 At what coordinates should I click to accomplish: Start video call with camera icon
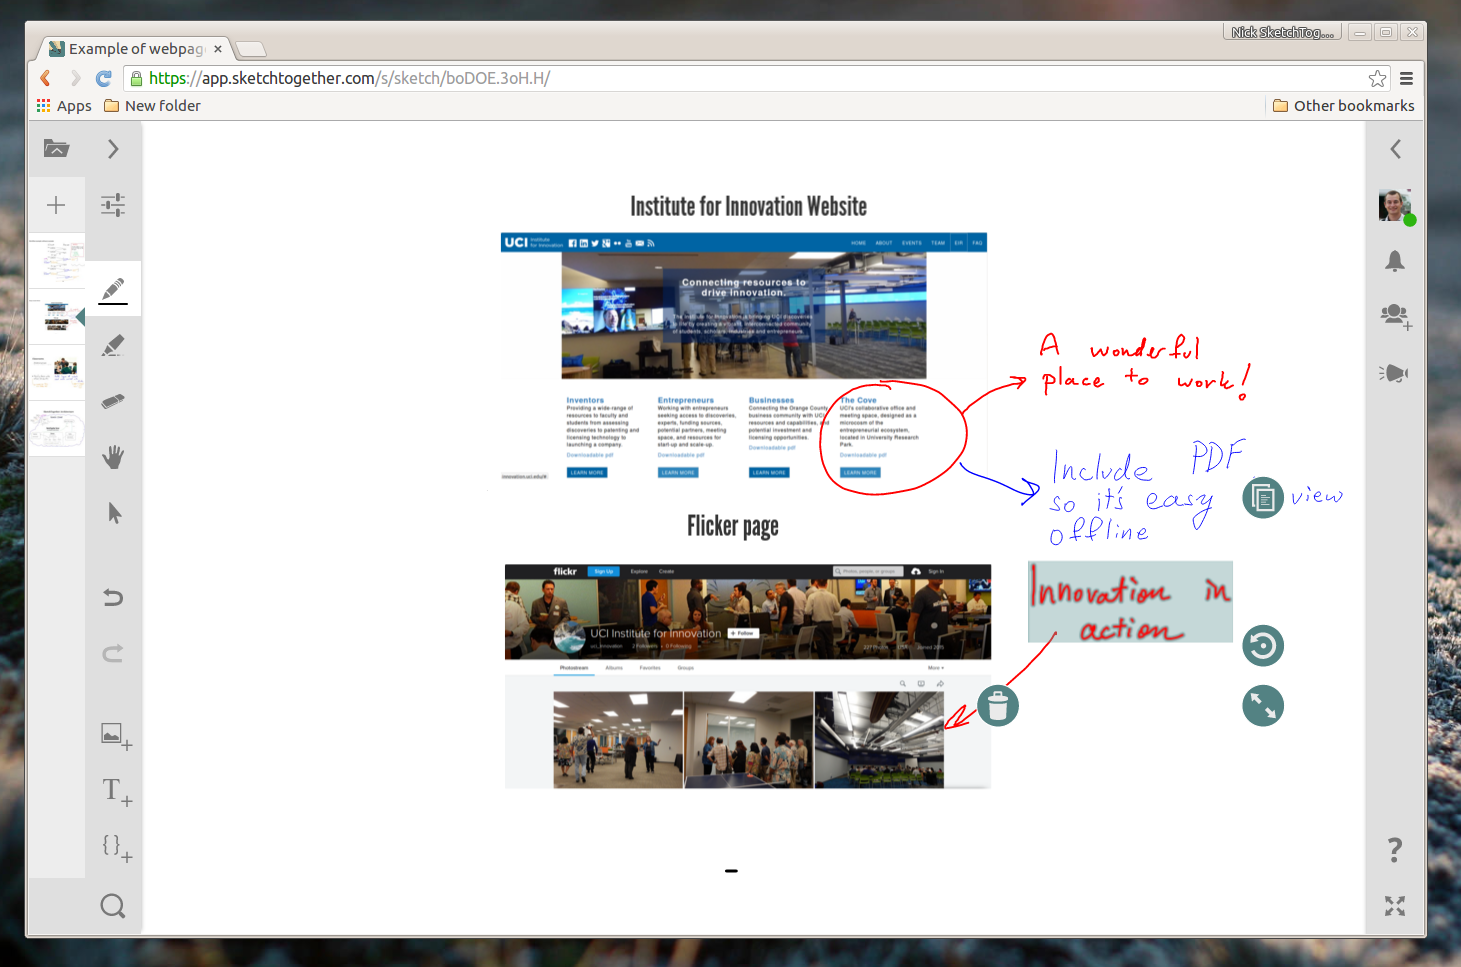click(x=1394, y=373)
